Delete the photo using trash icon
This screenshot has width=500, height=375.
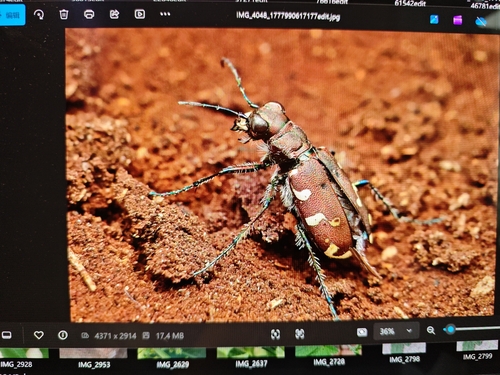(64, 14)
